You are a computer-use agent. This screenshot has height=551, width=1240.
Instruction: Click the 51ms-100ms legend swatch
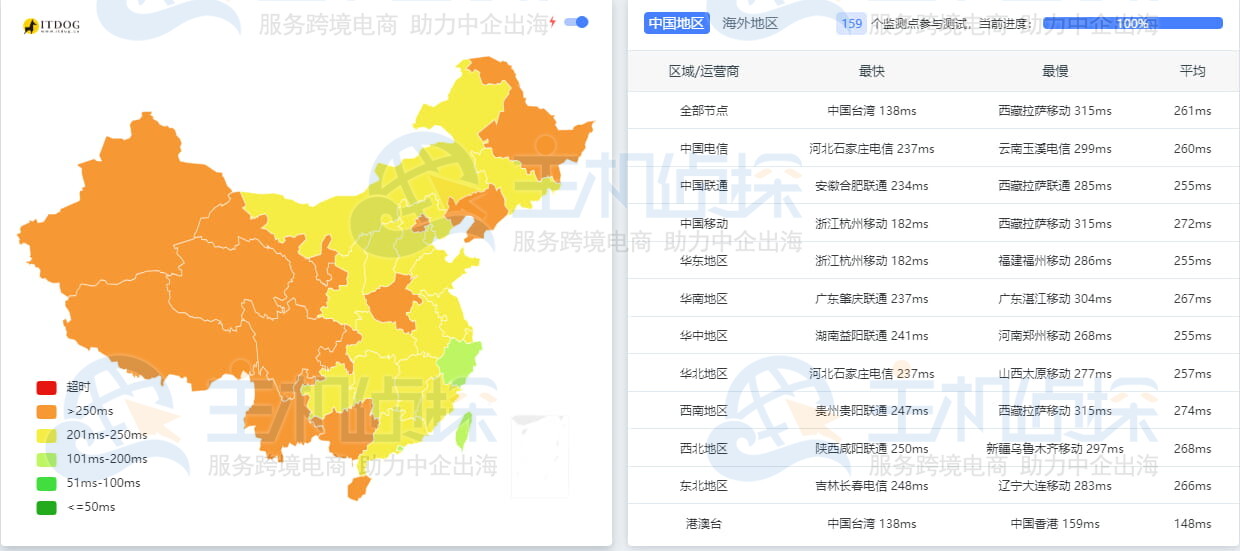(46, 483)
